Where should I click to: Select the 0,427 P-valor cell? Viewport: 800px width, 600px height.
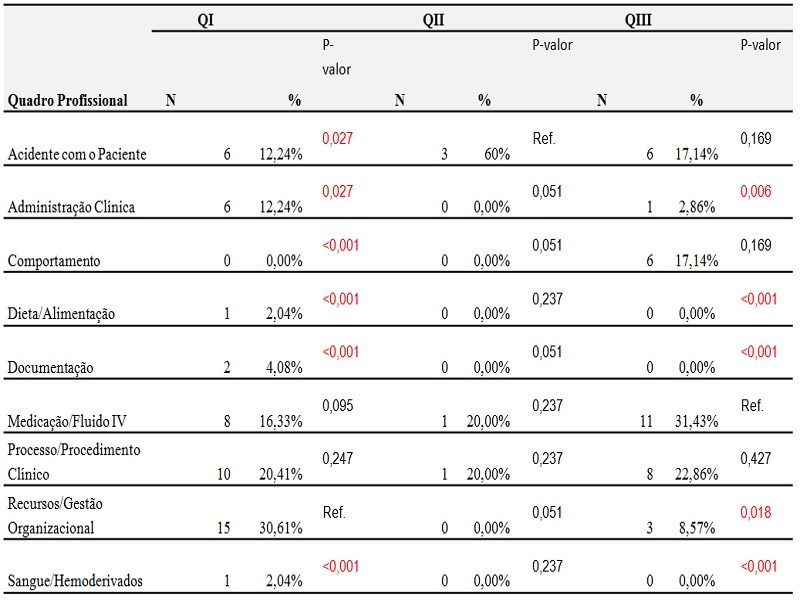tap(756, 459)
